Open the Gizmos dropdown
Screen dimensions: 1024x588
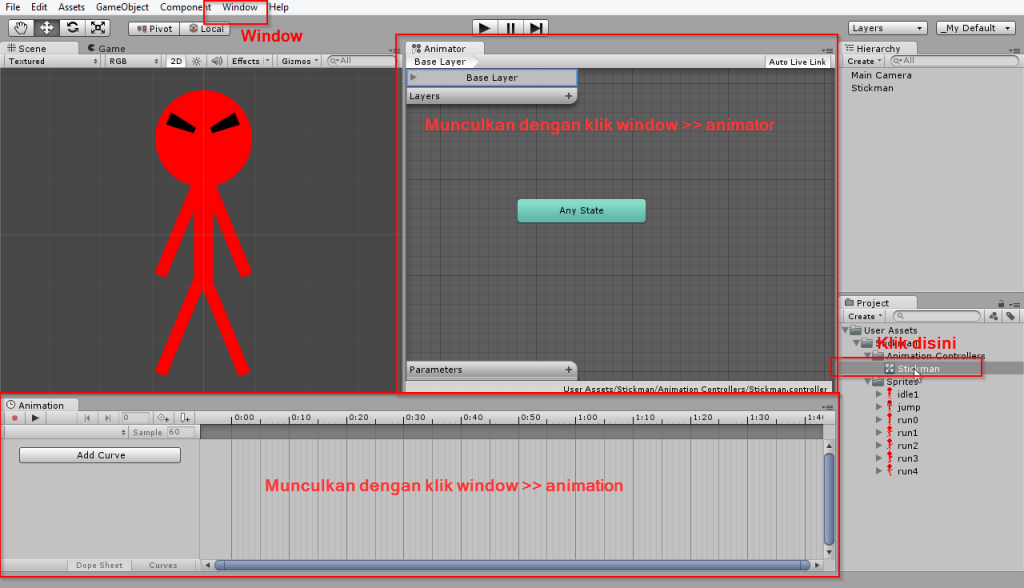click(x=299, y=61)
